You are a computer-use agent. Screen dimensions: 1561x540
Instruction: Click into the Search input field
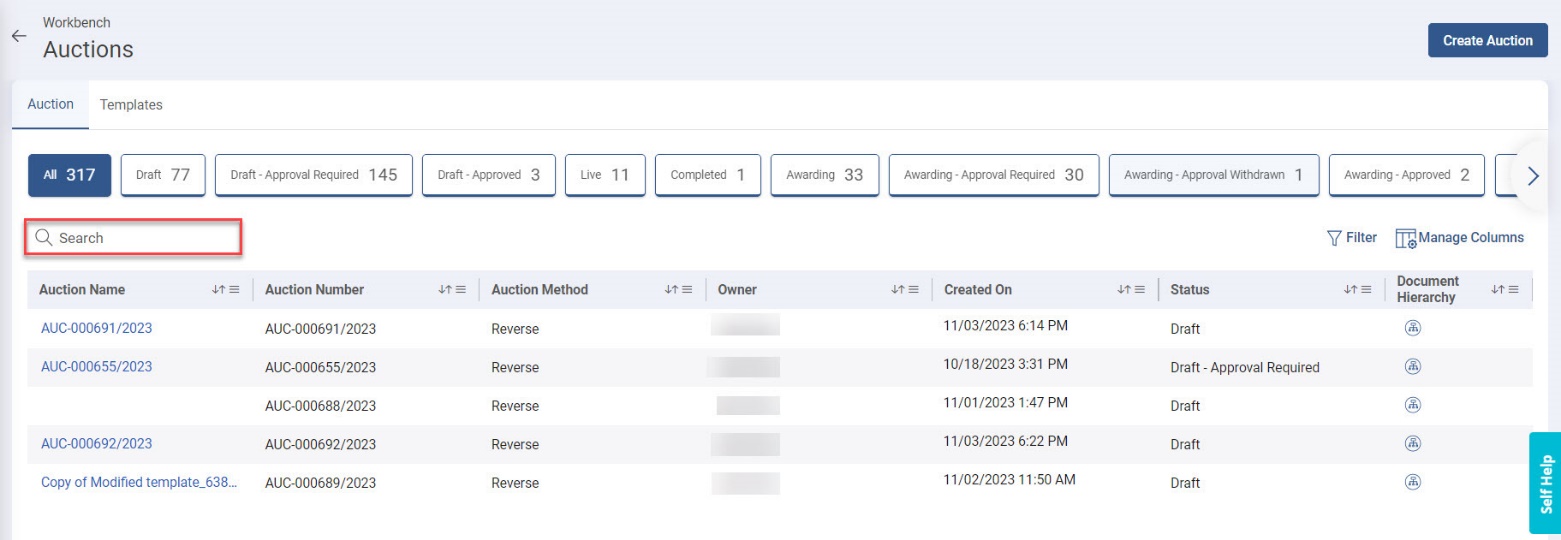point(140,238)
